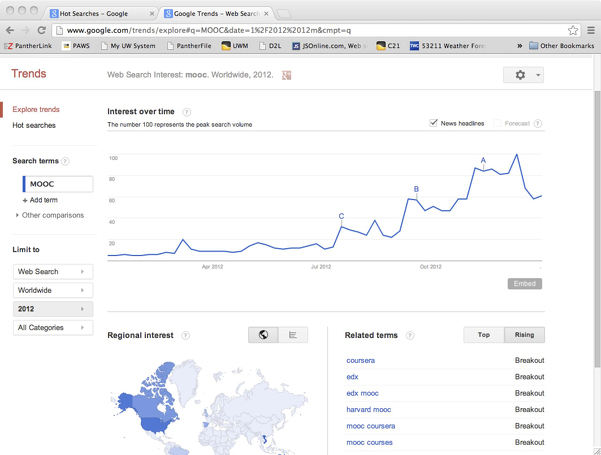The height and width of the screenshot is (455, 601).
Task: Uncheck the News headlines checkbox
Action: click(x=433, y=123)
